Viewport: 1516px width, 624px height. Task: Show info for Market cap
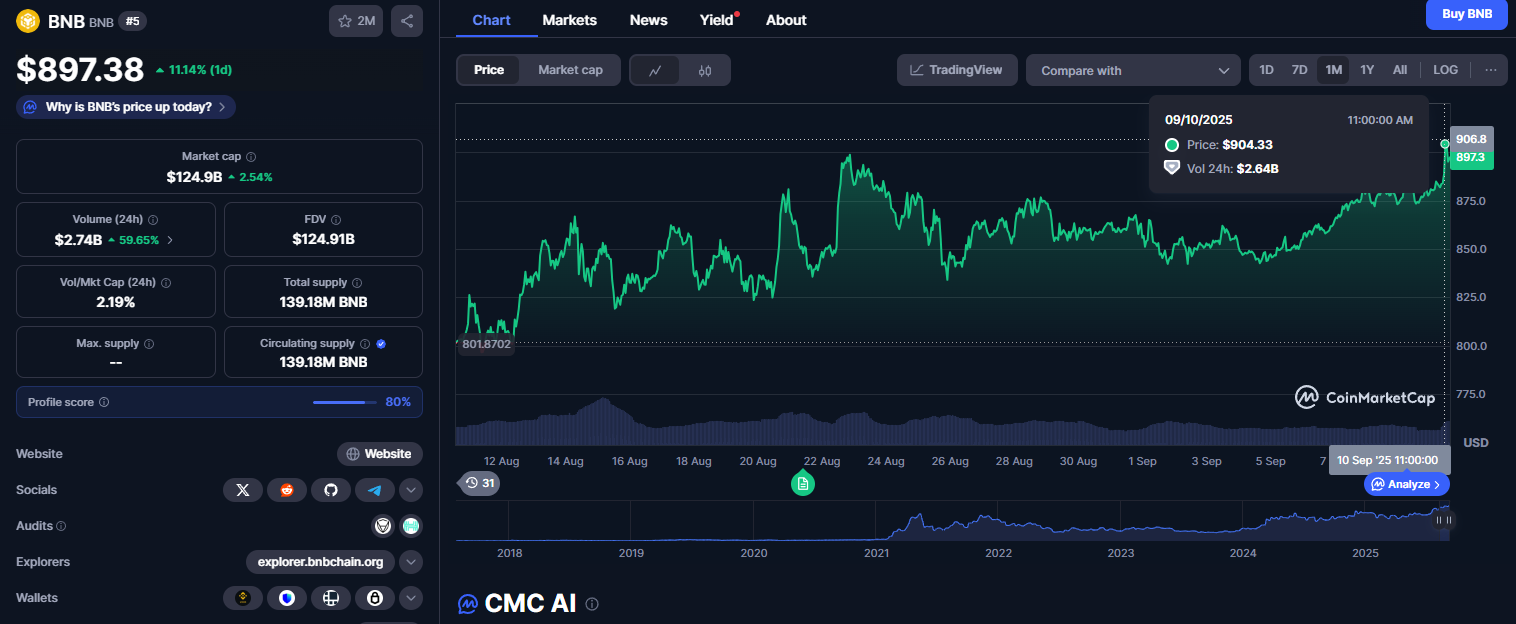pyautogui.click(x=251, y=157)
